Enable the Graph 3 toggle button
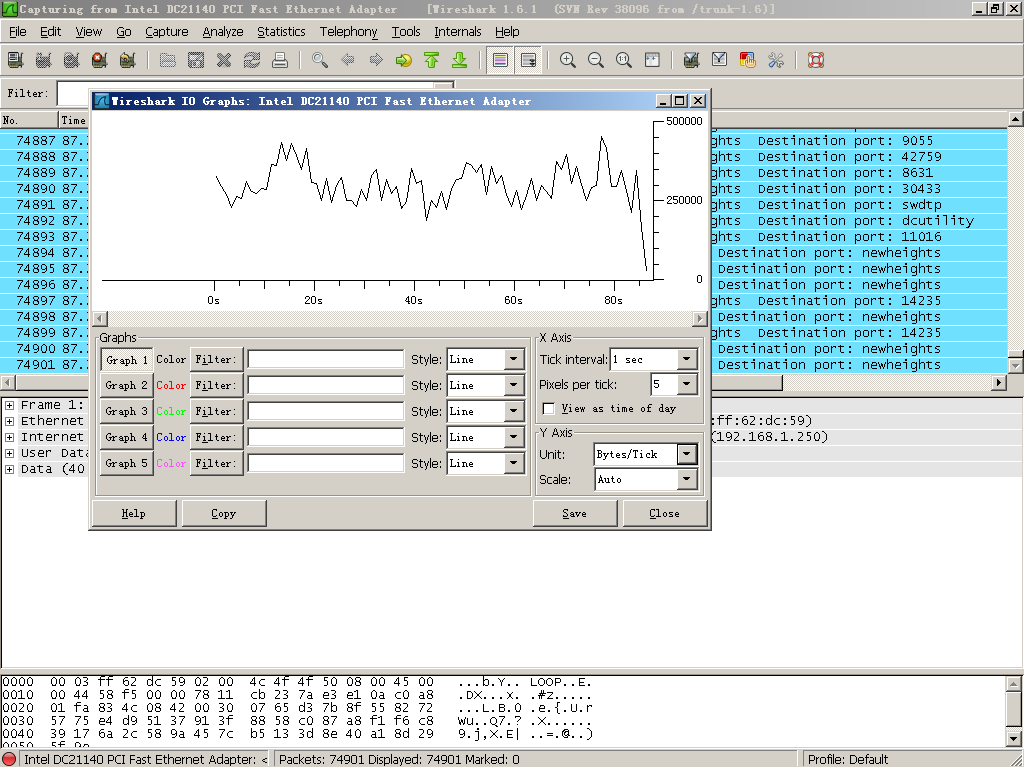The height and width of the screenshot is (768, 1024). coord(127,411)
